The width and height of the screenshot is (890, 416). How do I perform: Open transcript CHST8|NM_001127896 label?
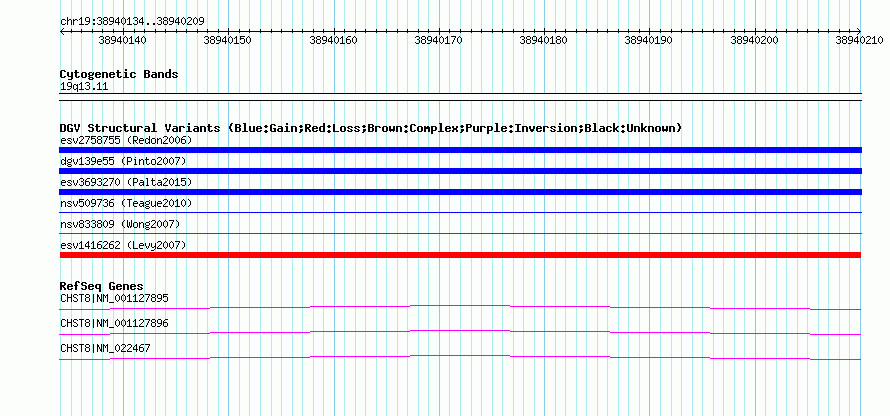(x=114, y=323)
